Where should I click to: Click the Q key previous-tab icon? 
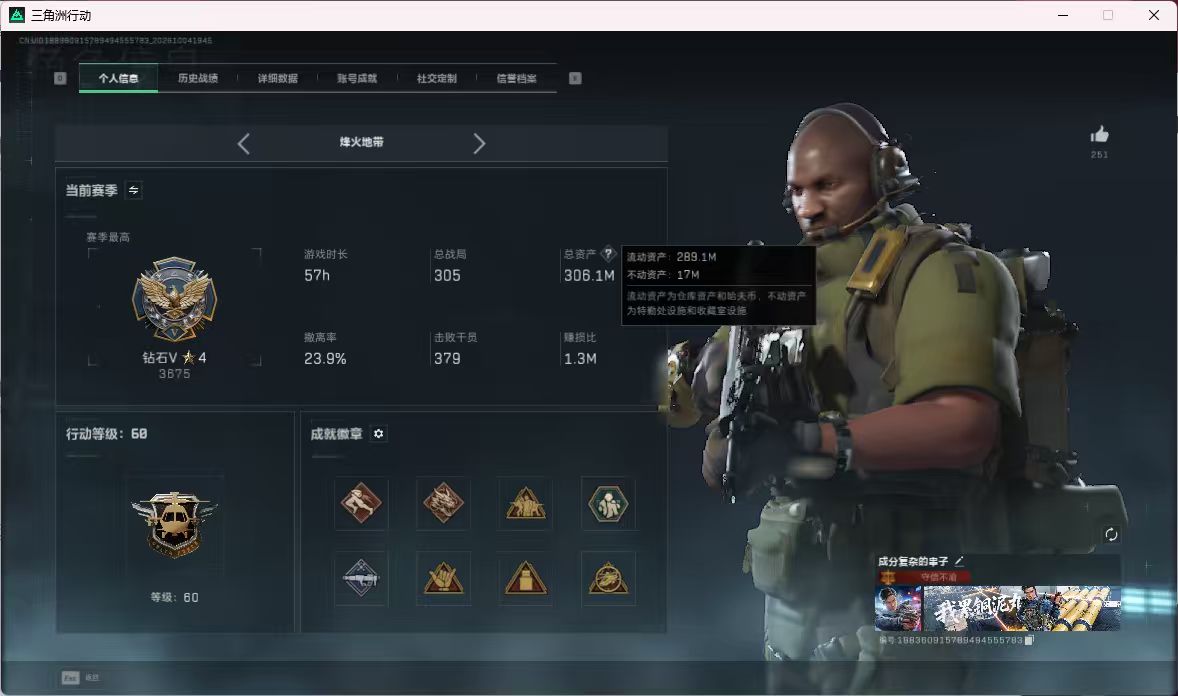click(x=60, y=78)
